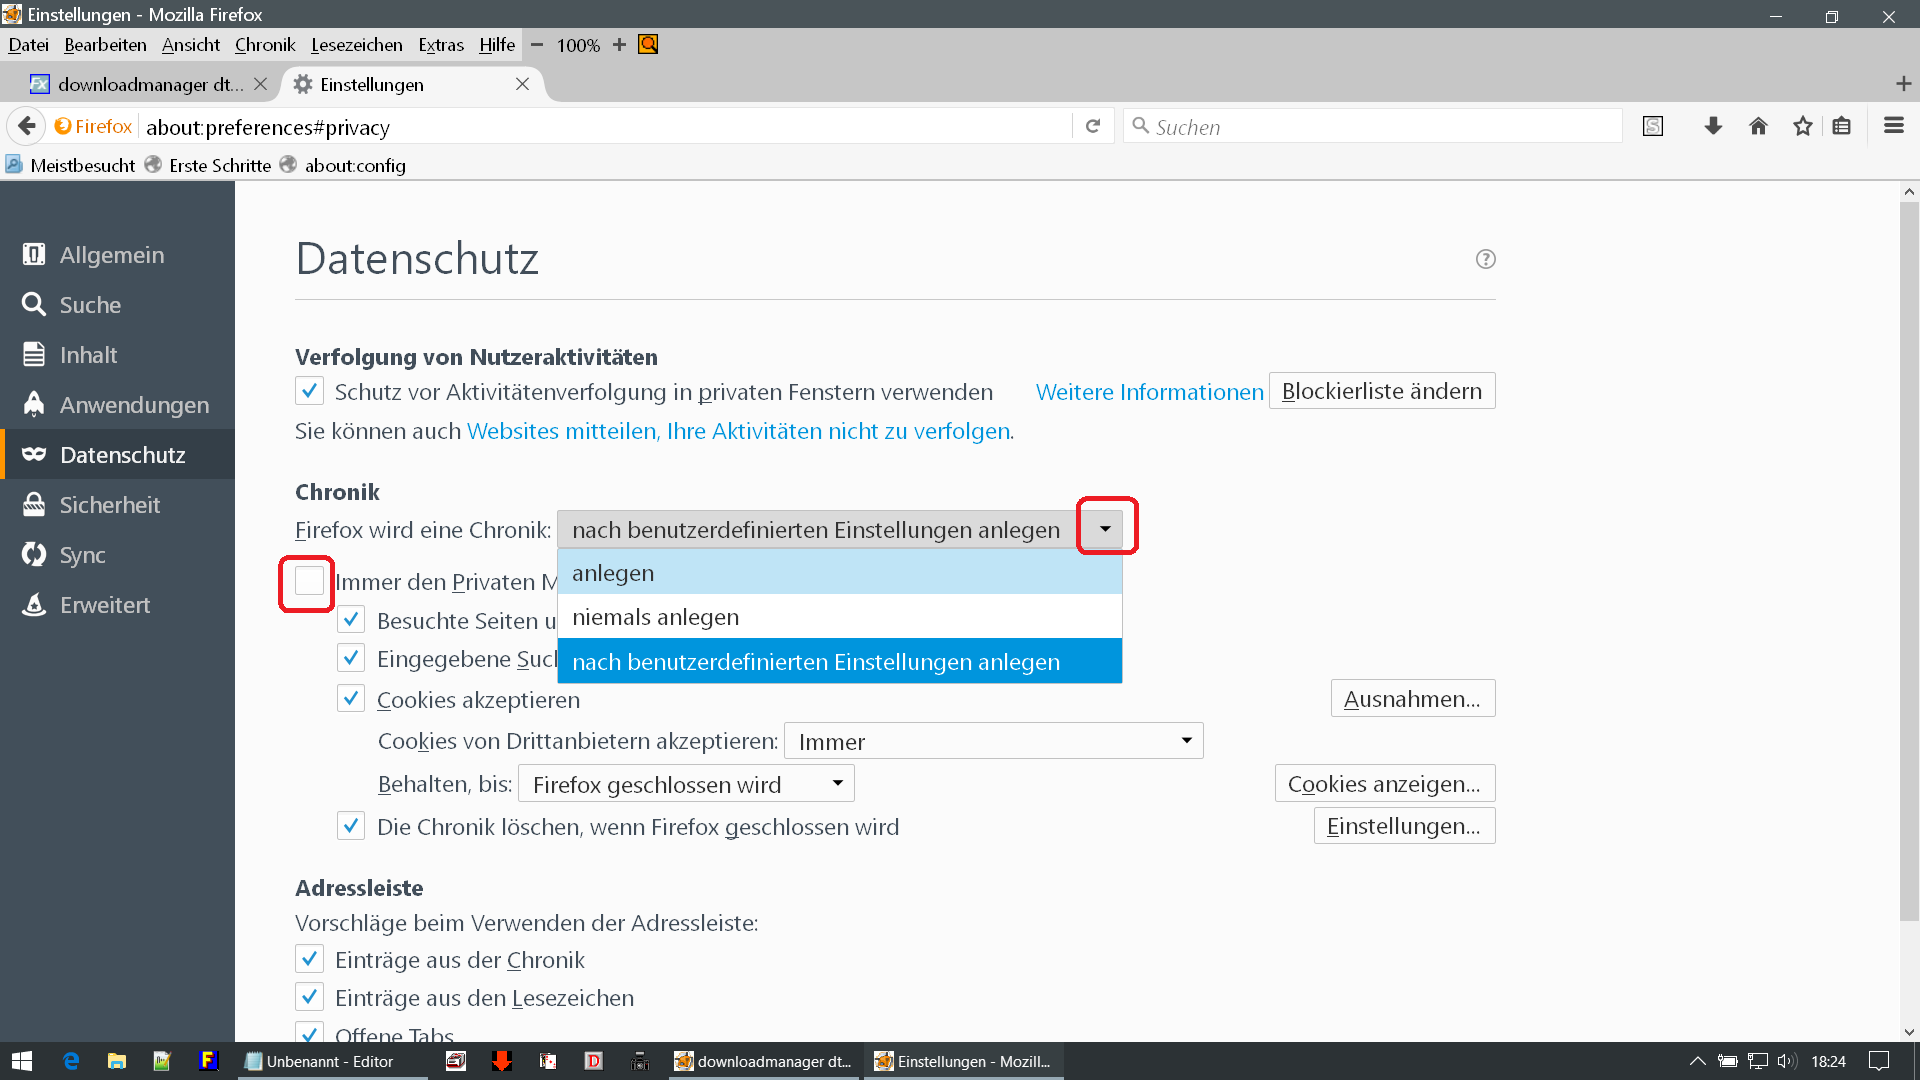Open Sicherheit in the sidebar
The image size is (1920, 1080).
click(x=109, y=505)
